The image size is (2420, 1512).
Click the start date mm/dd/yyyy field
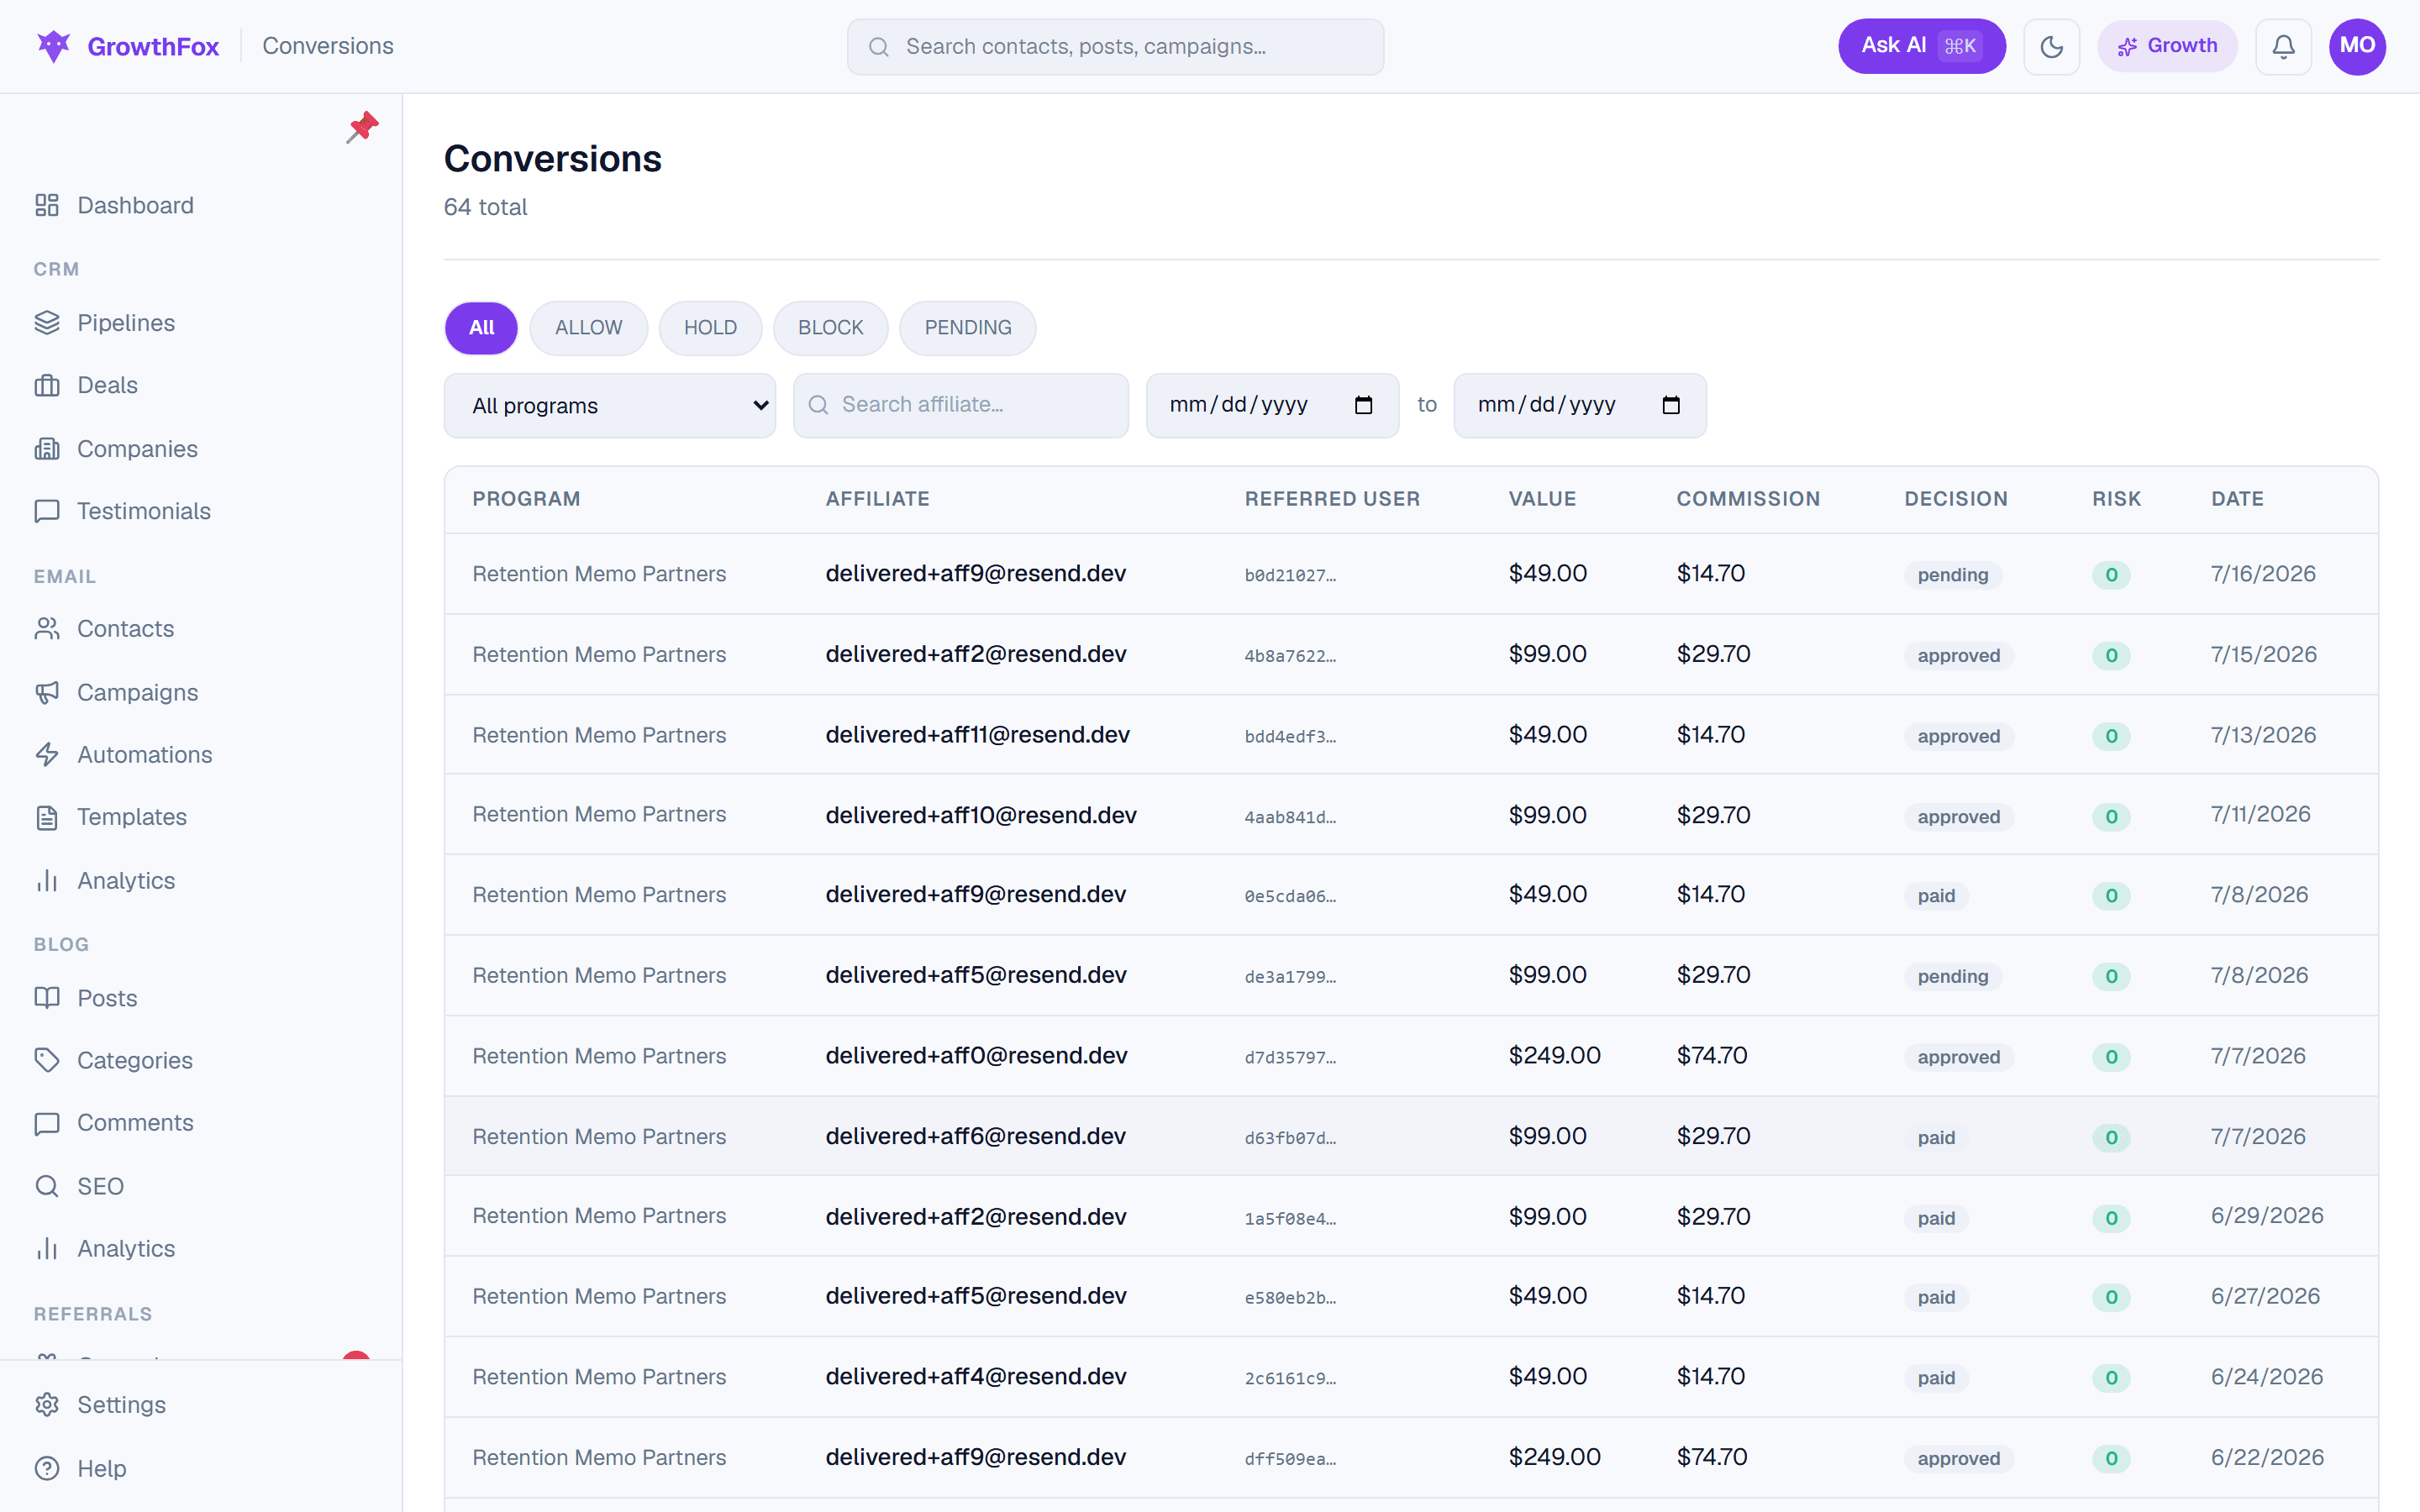pos(1272,405)
